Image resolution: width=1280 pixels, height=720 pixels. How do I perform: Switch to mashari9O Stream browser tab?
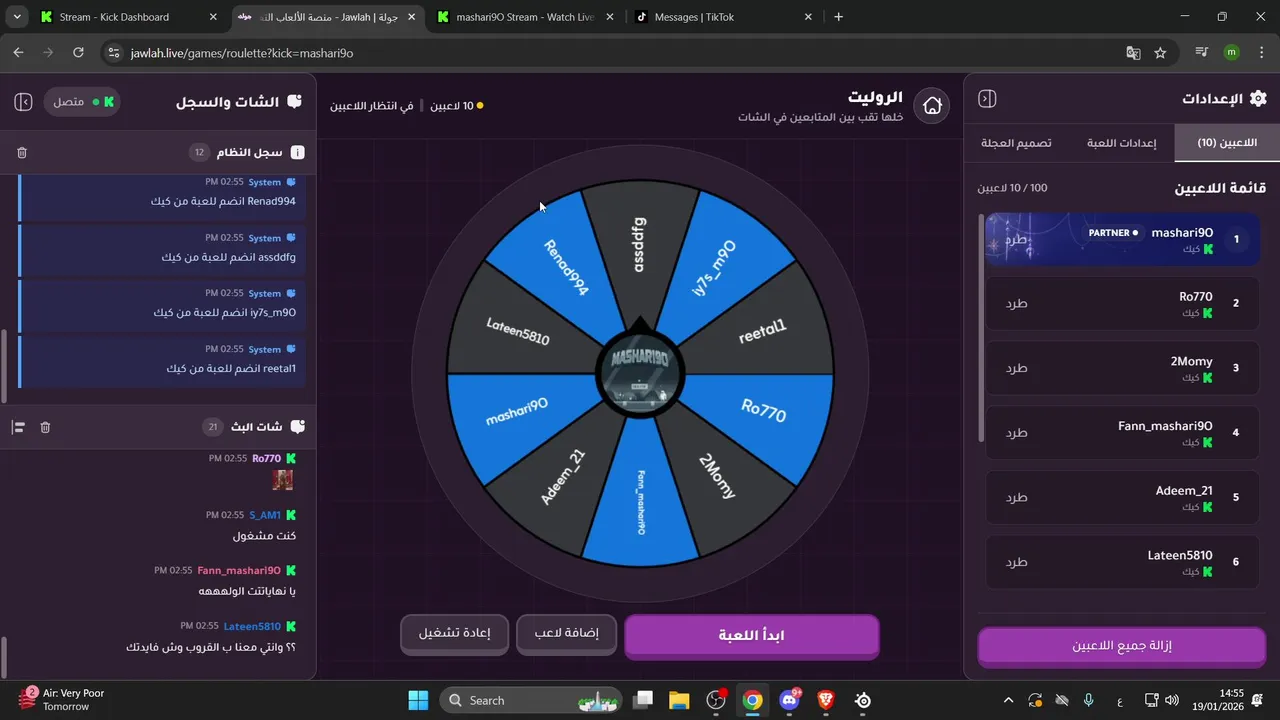point(525,17)
